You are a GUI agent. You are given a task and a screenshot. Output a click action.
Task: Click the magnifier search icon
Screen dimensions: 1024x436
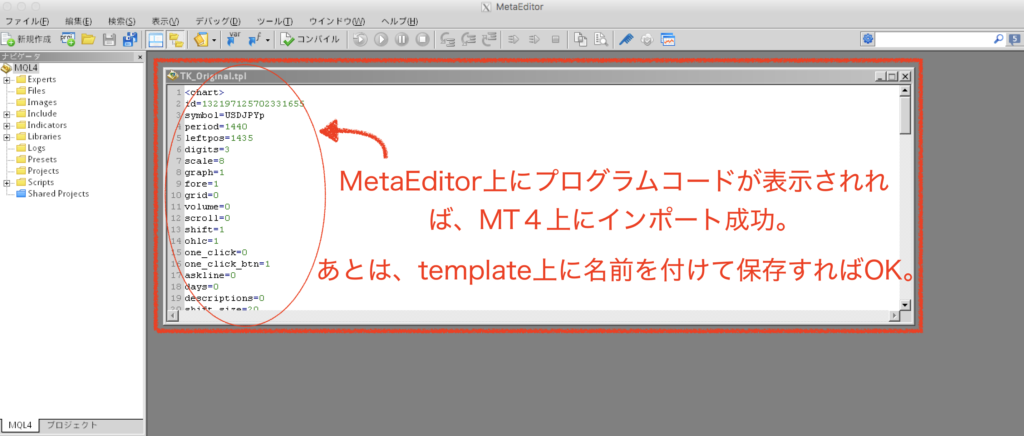pos(999,39)
